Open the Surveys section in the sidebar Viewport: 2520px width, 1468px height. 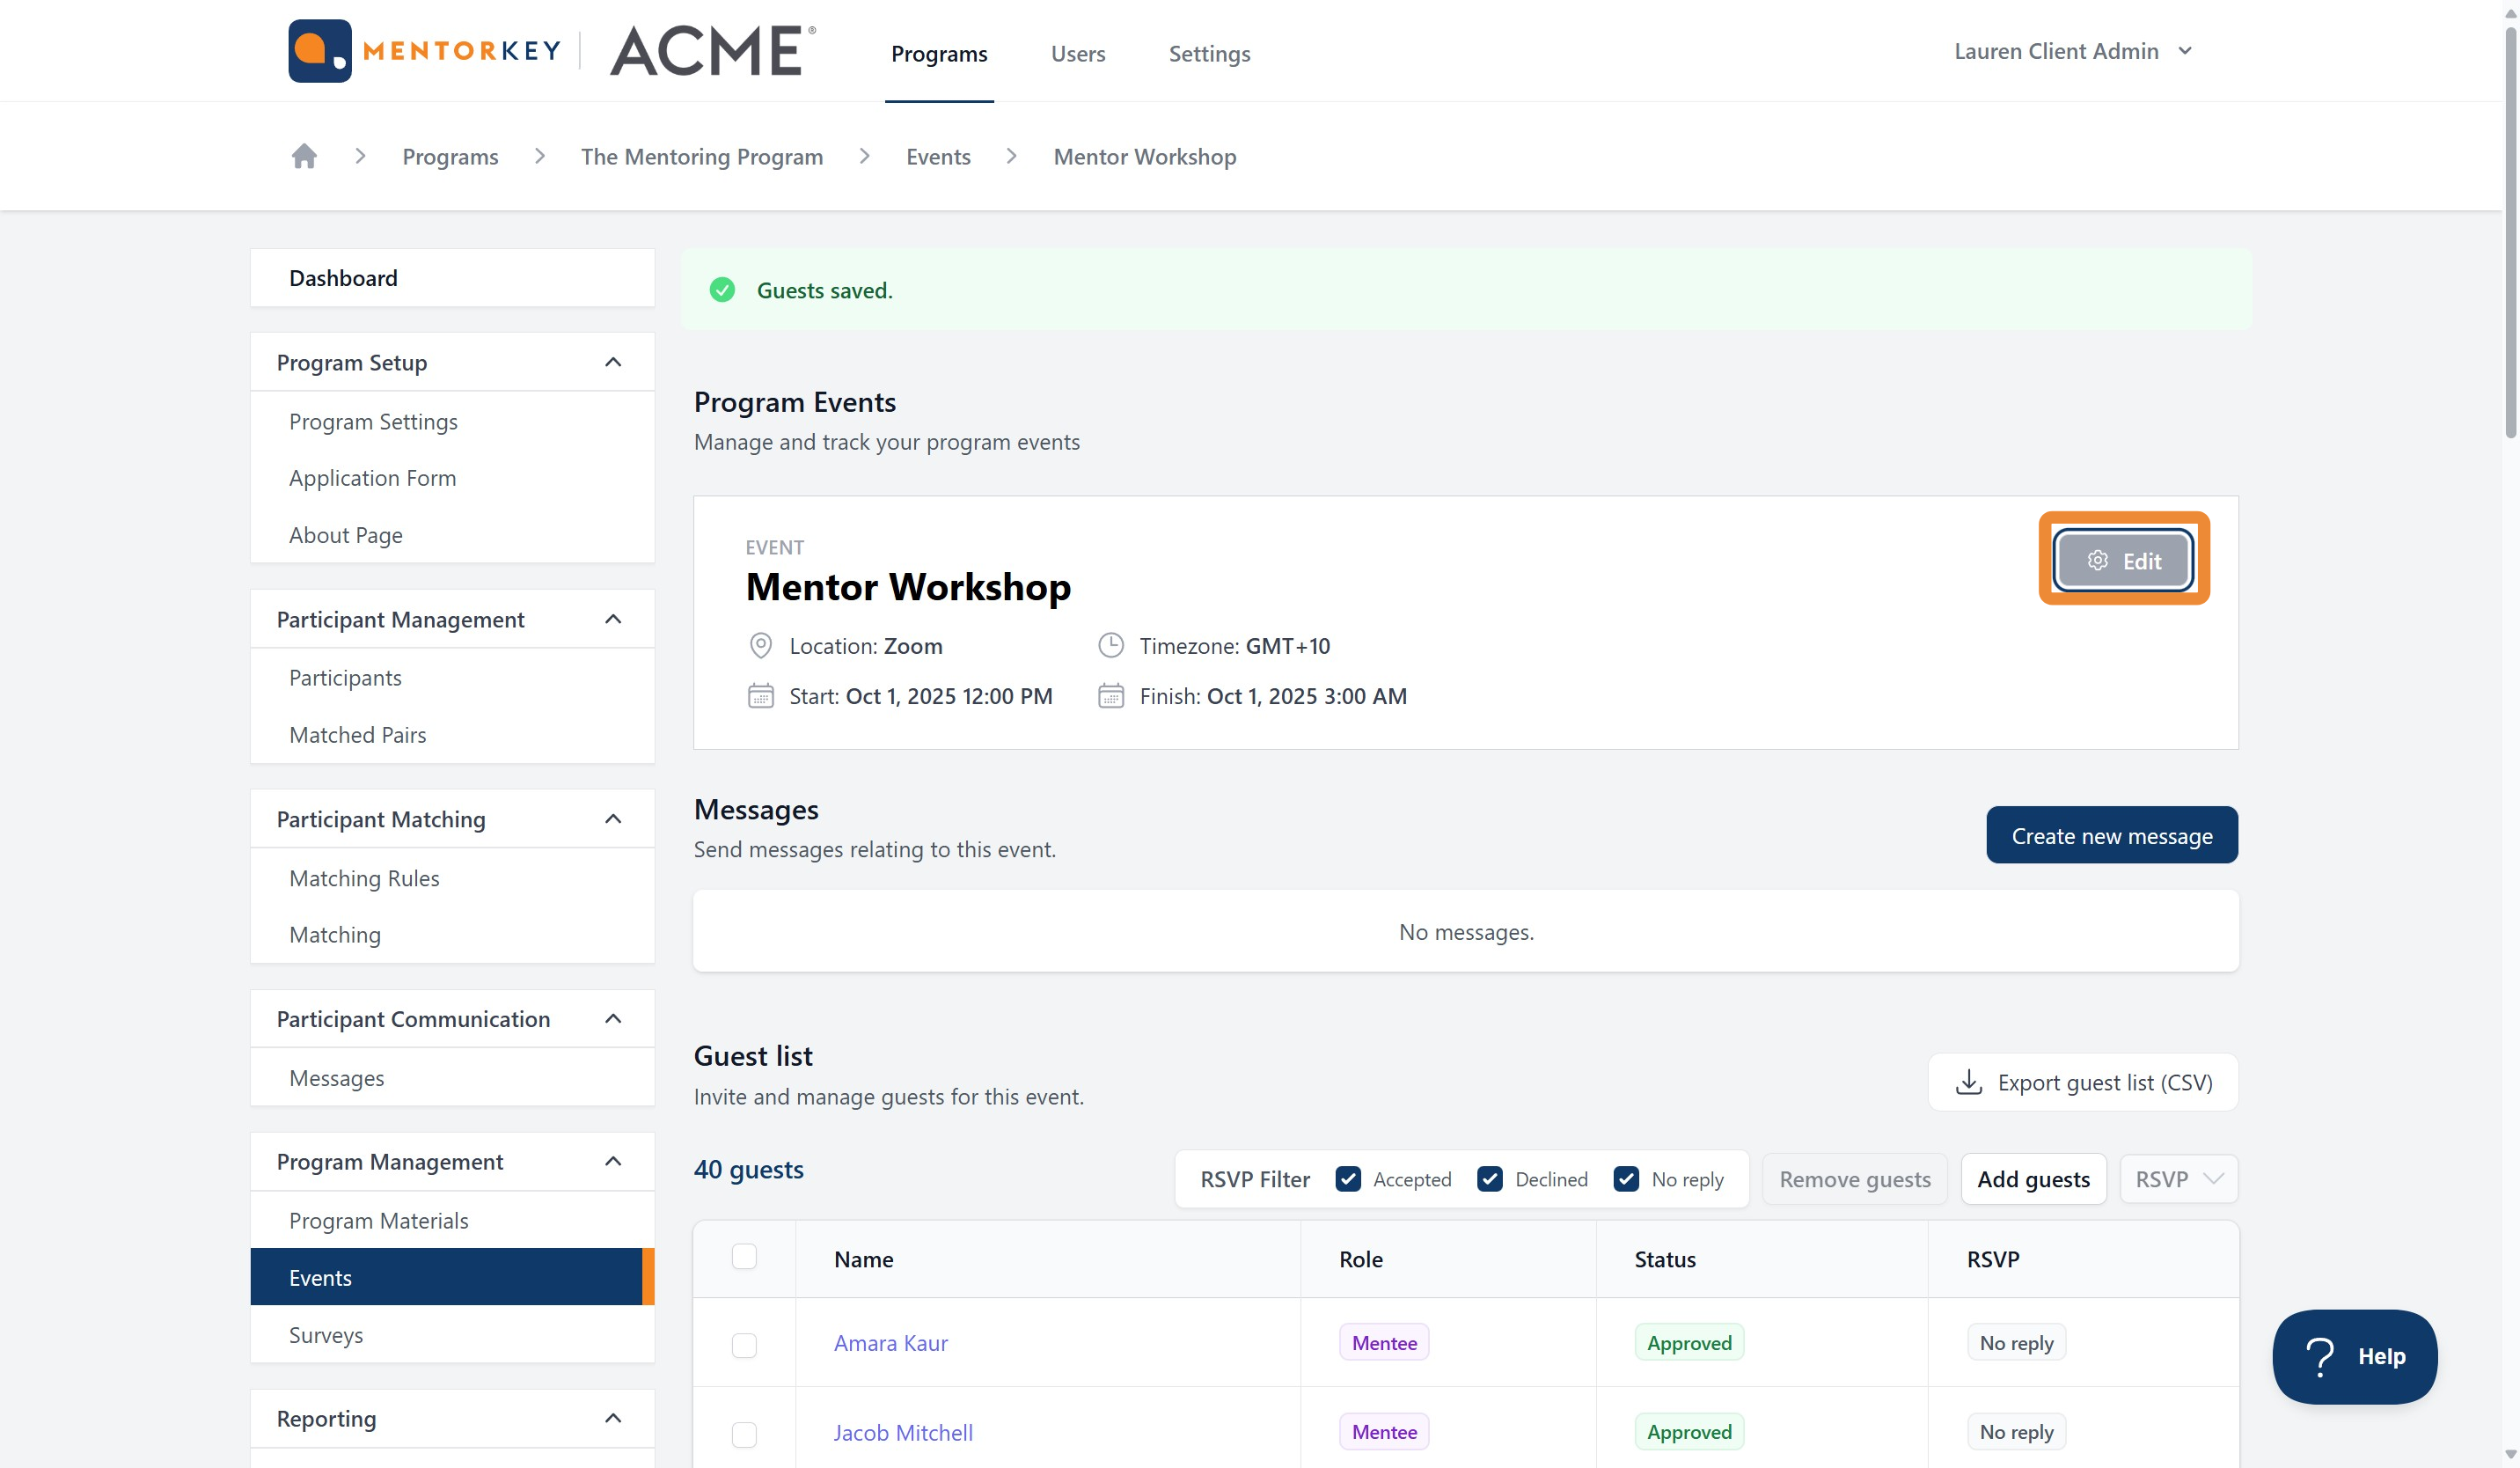tap(326, 1334)
